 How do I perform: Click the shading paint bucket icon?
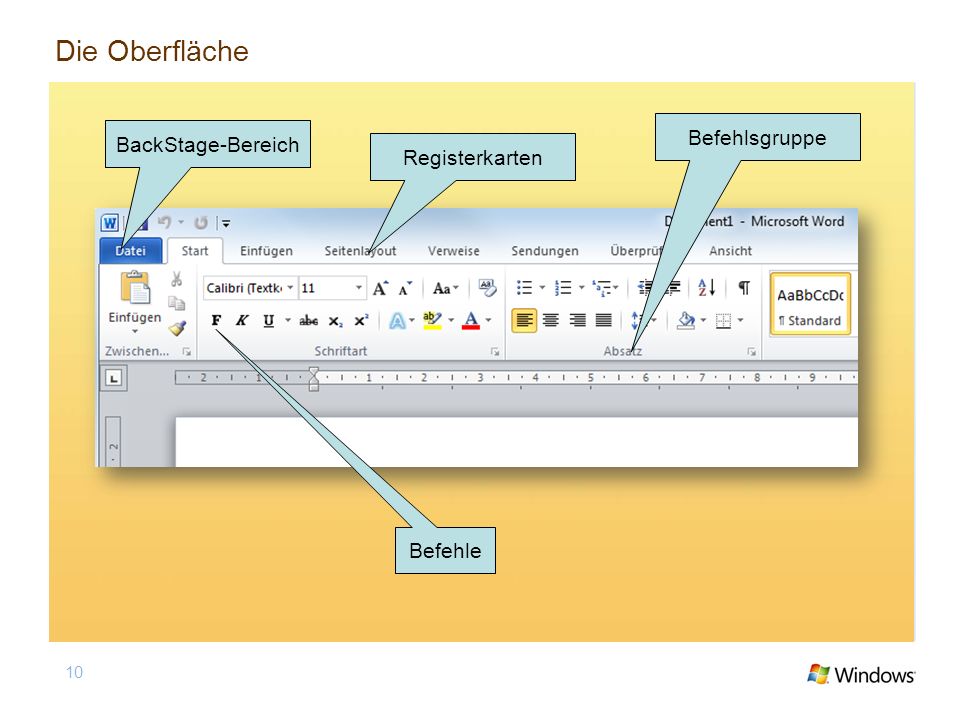pyautogui.click(x=686, y=320)
